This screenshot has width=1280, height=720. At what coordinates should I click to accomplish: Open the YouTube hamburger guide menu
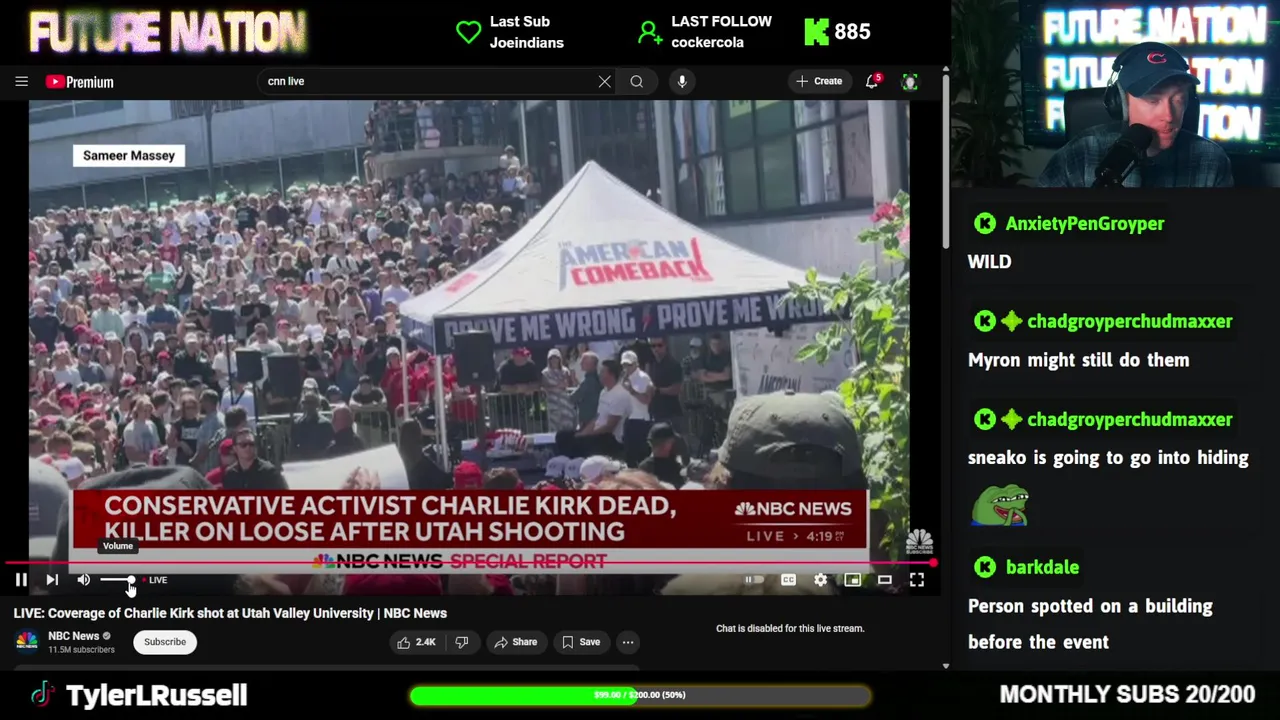(21, 82)
